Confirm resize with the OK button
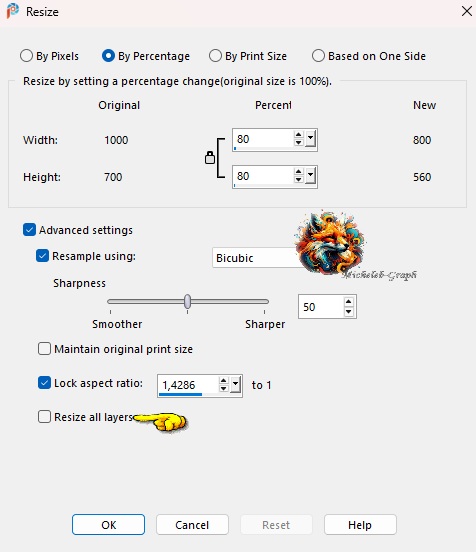 [x=108, y=525]
